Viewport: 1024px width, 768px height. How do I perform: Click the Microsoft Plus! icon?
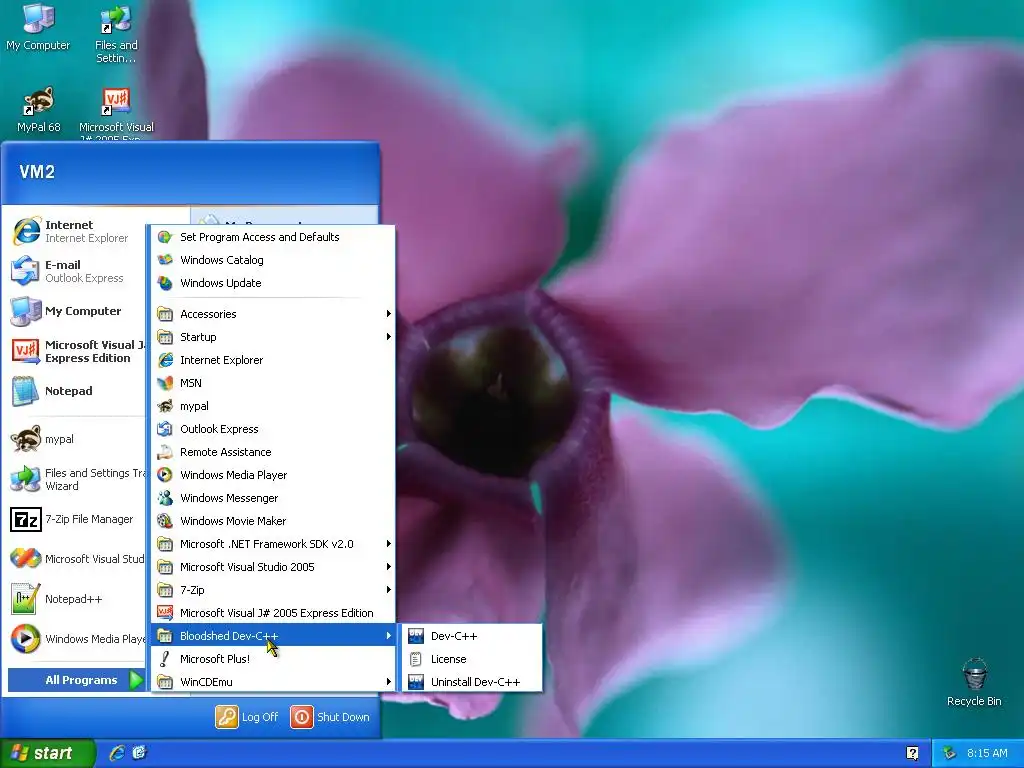click(165, 659)
